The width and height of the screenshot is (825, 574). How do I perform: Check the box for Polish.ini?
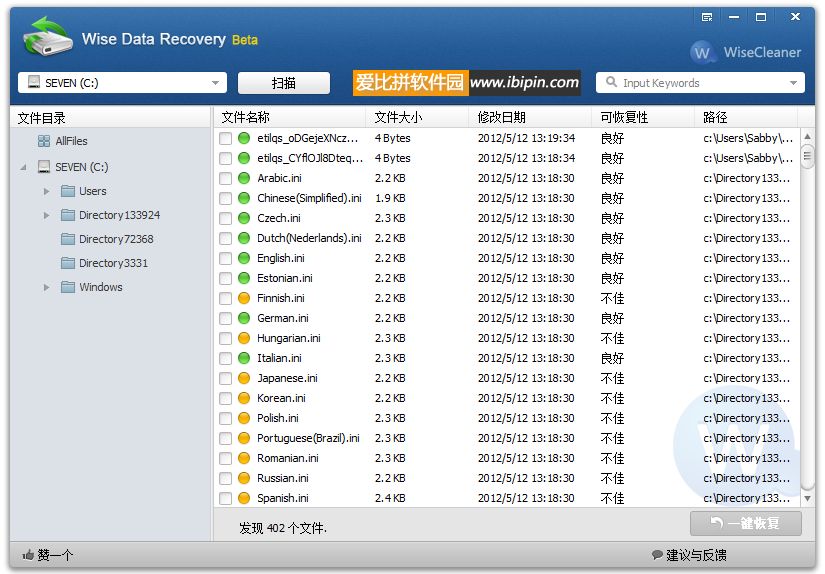pos(225,418)
